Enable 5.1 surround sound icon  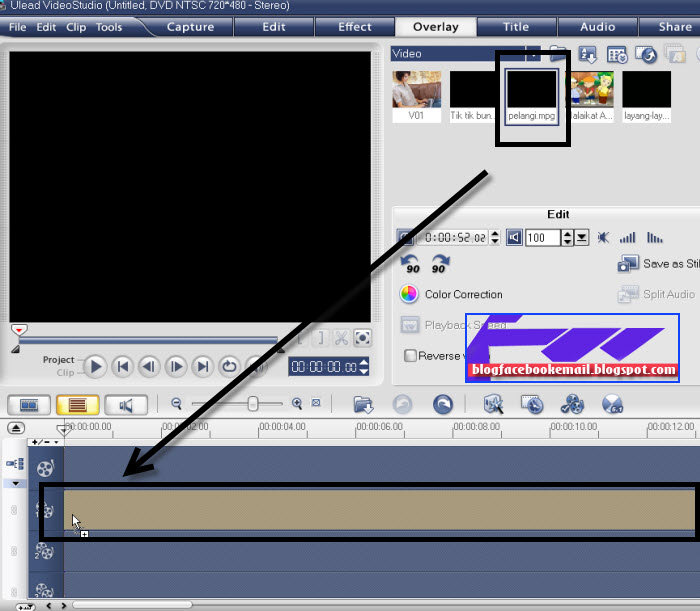(612, 405)
